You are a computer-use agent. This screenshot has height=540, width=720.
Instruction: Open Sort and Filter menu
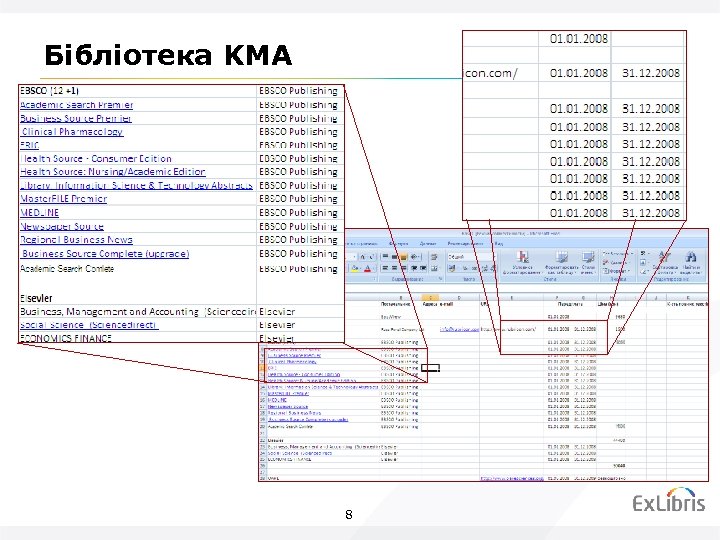pos(665,263)
